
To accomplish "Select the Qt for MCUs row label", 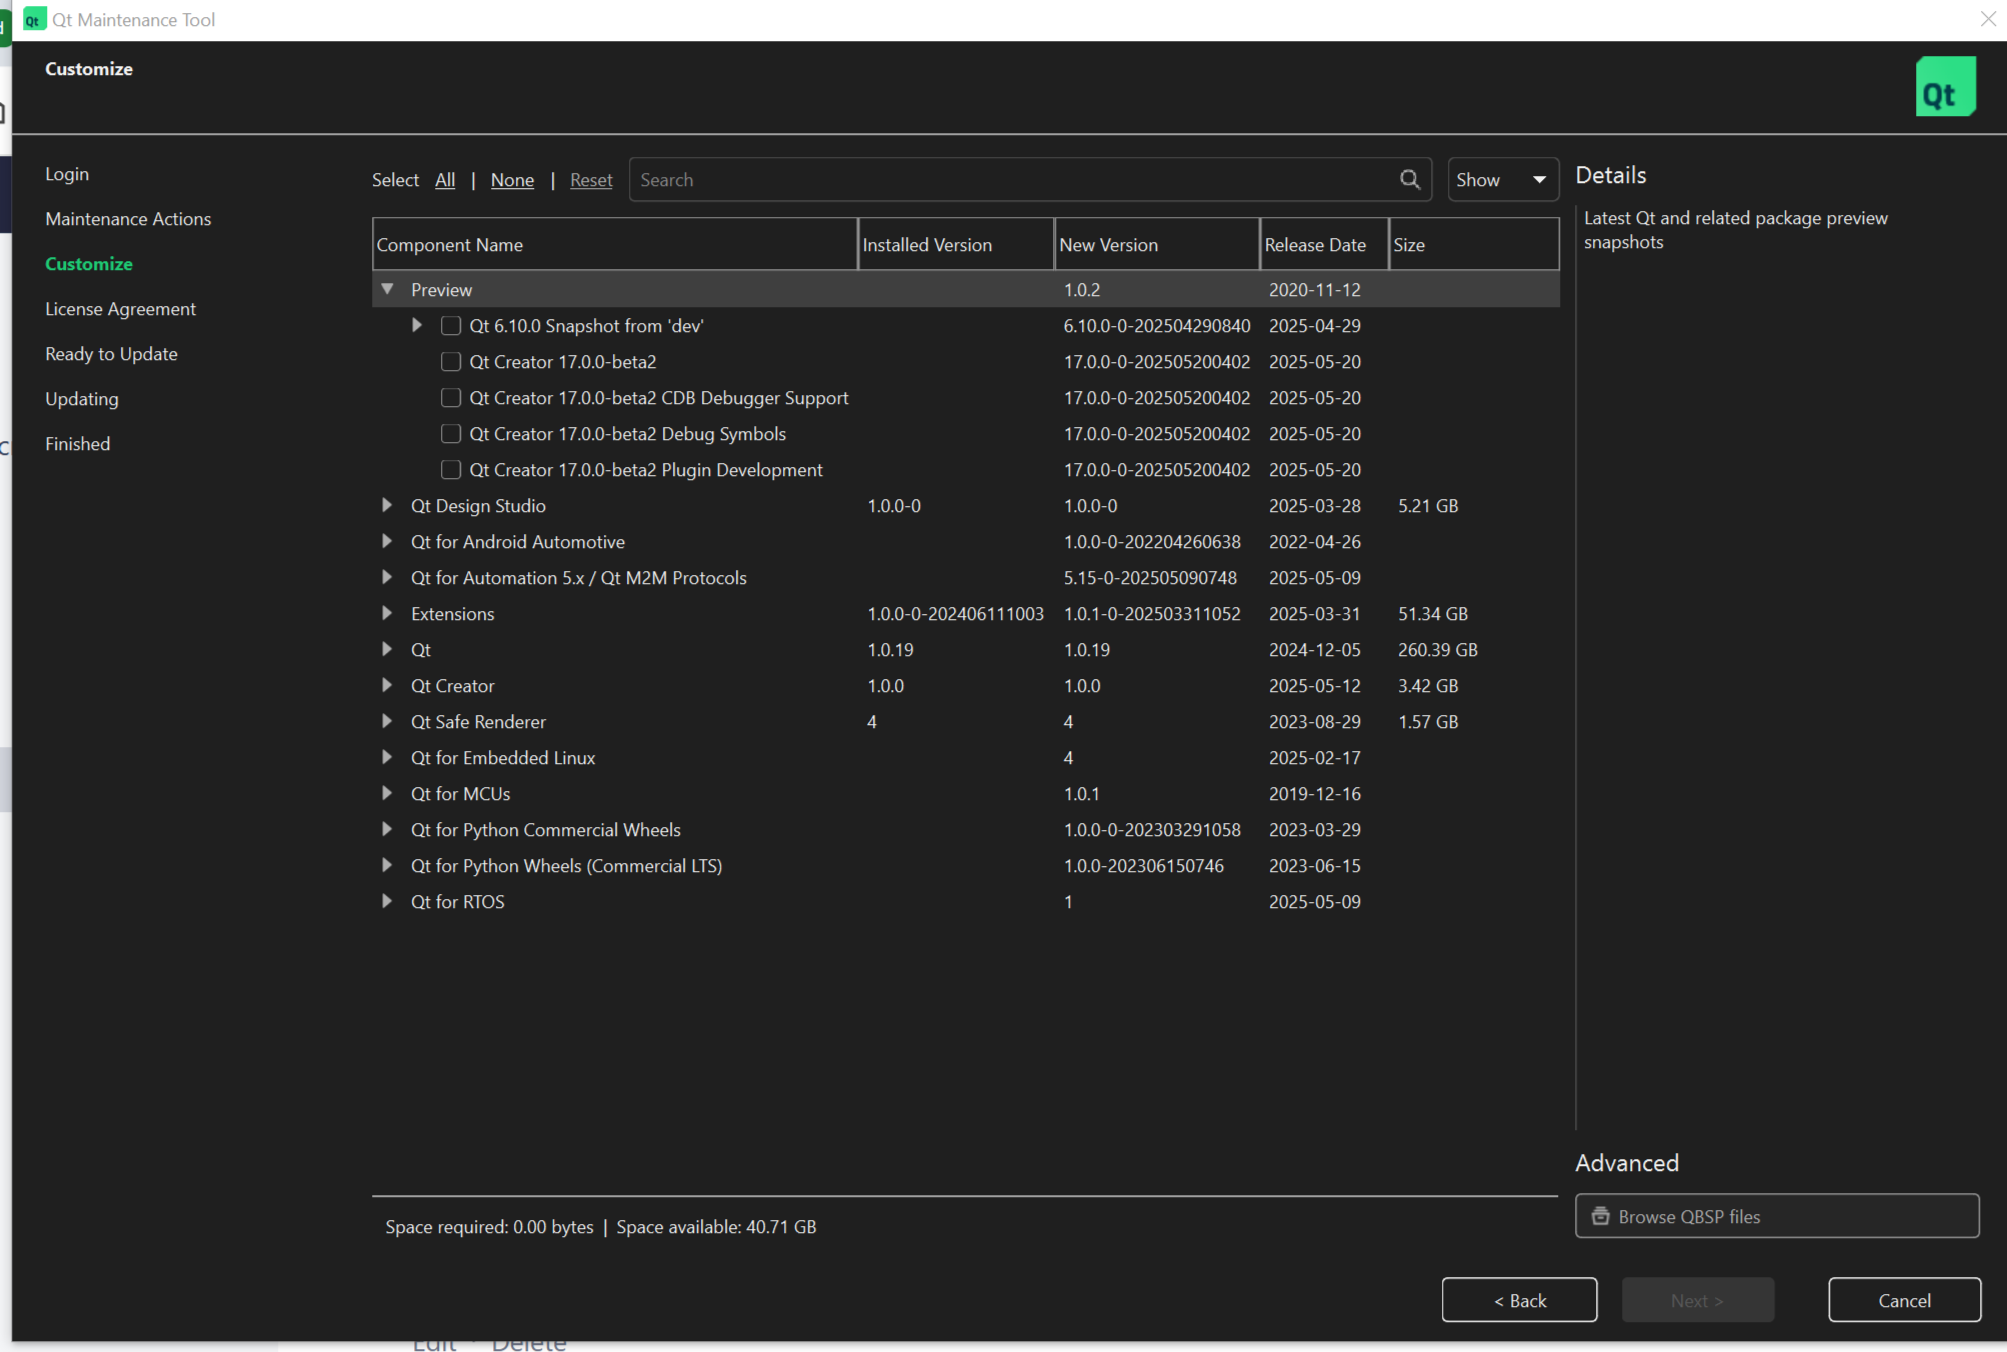I will [460, 794].
